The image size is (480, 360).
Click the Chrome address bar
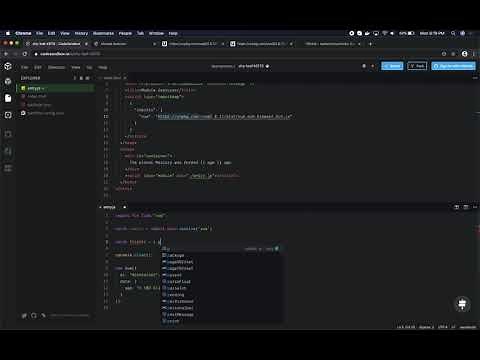pyautogui.click(x=233, y=54)
